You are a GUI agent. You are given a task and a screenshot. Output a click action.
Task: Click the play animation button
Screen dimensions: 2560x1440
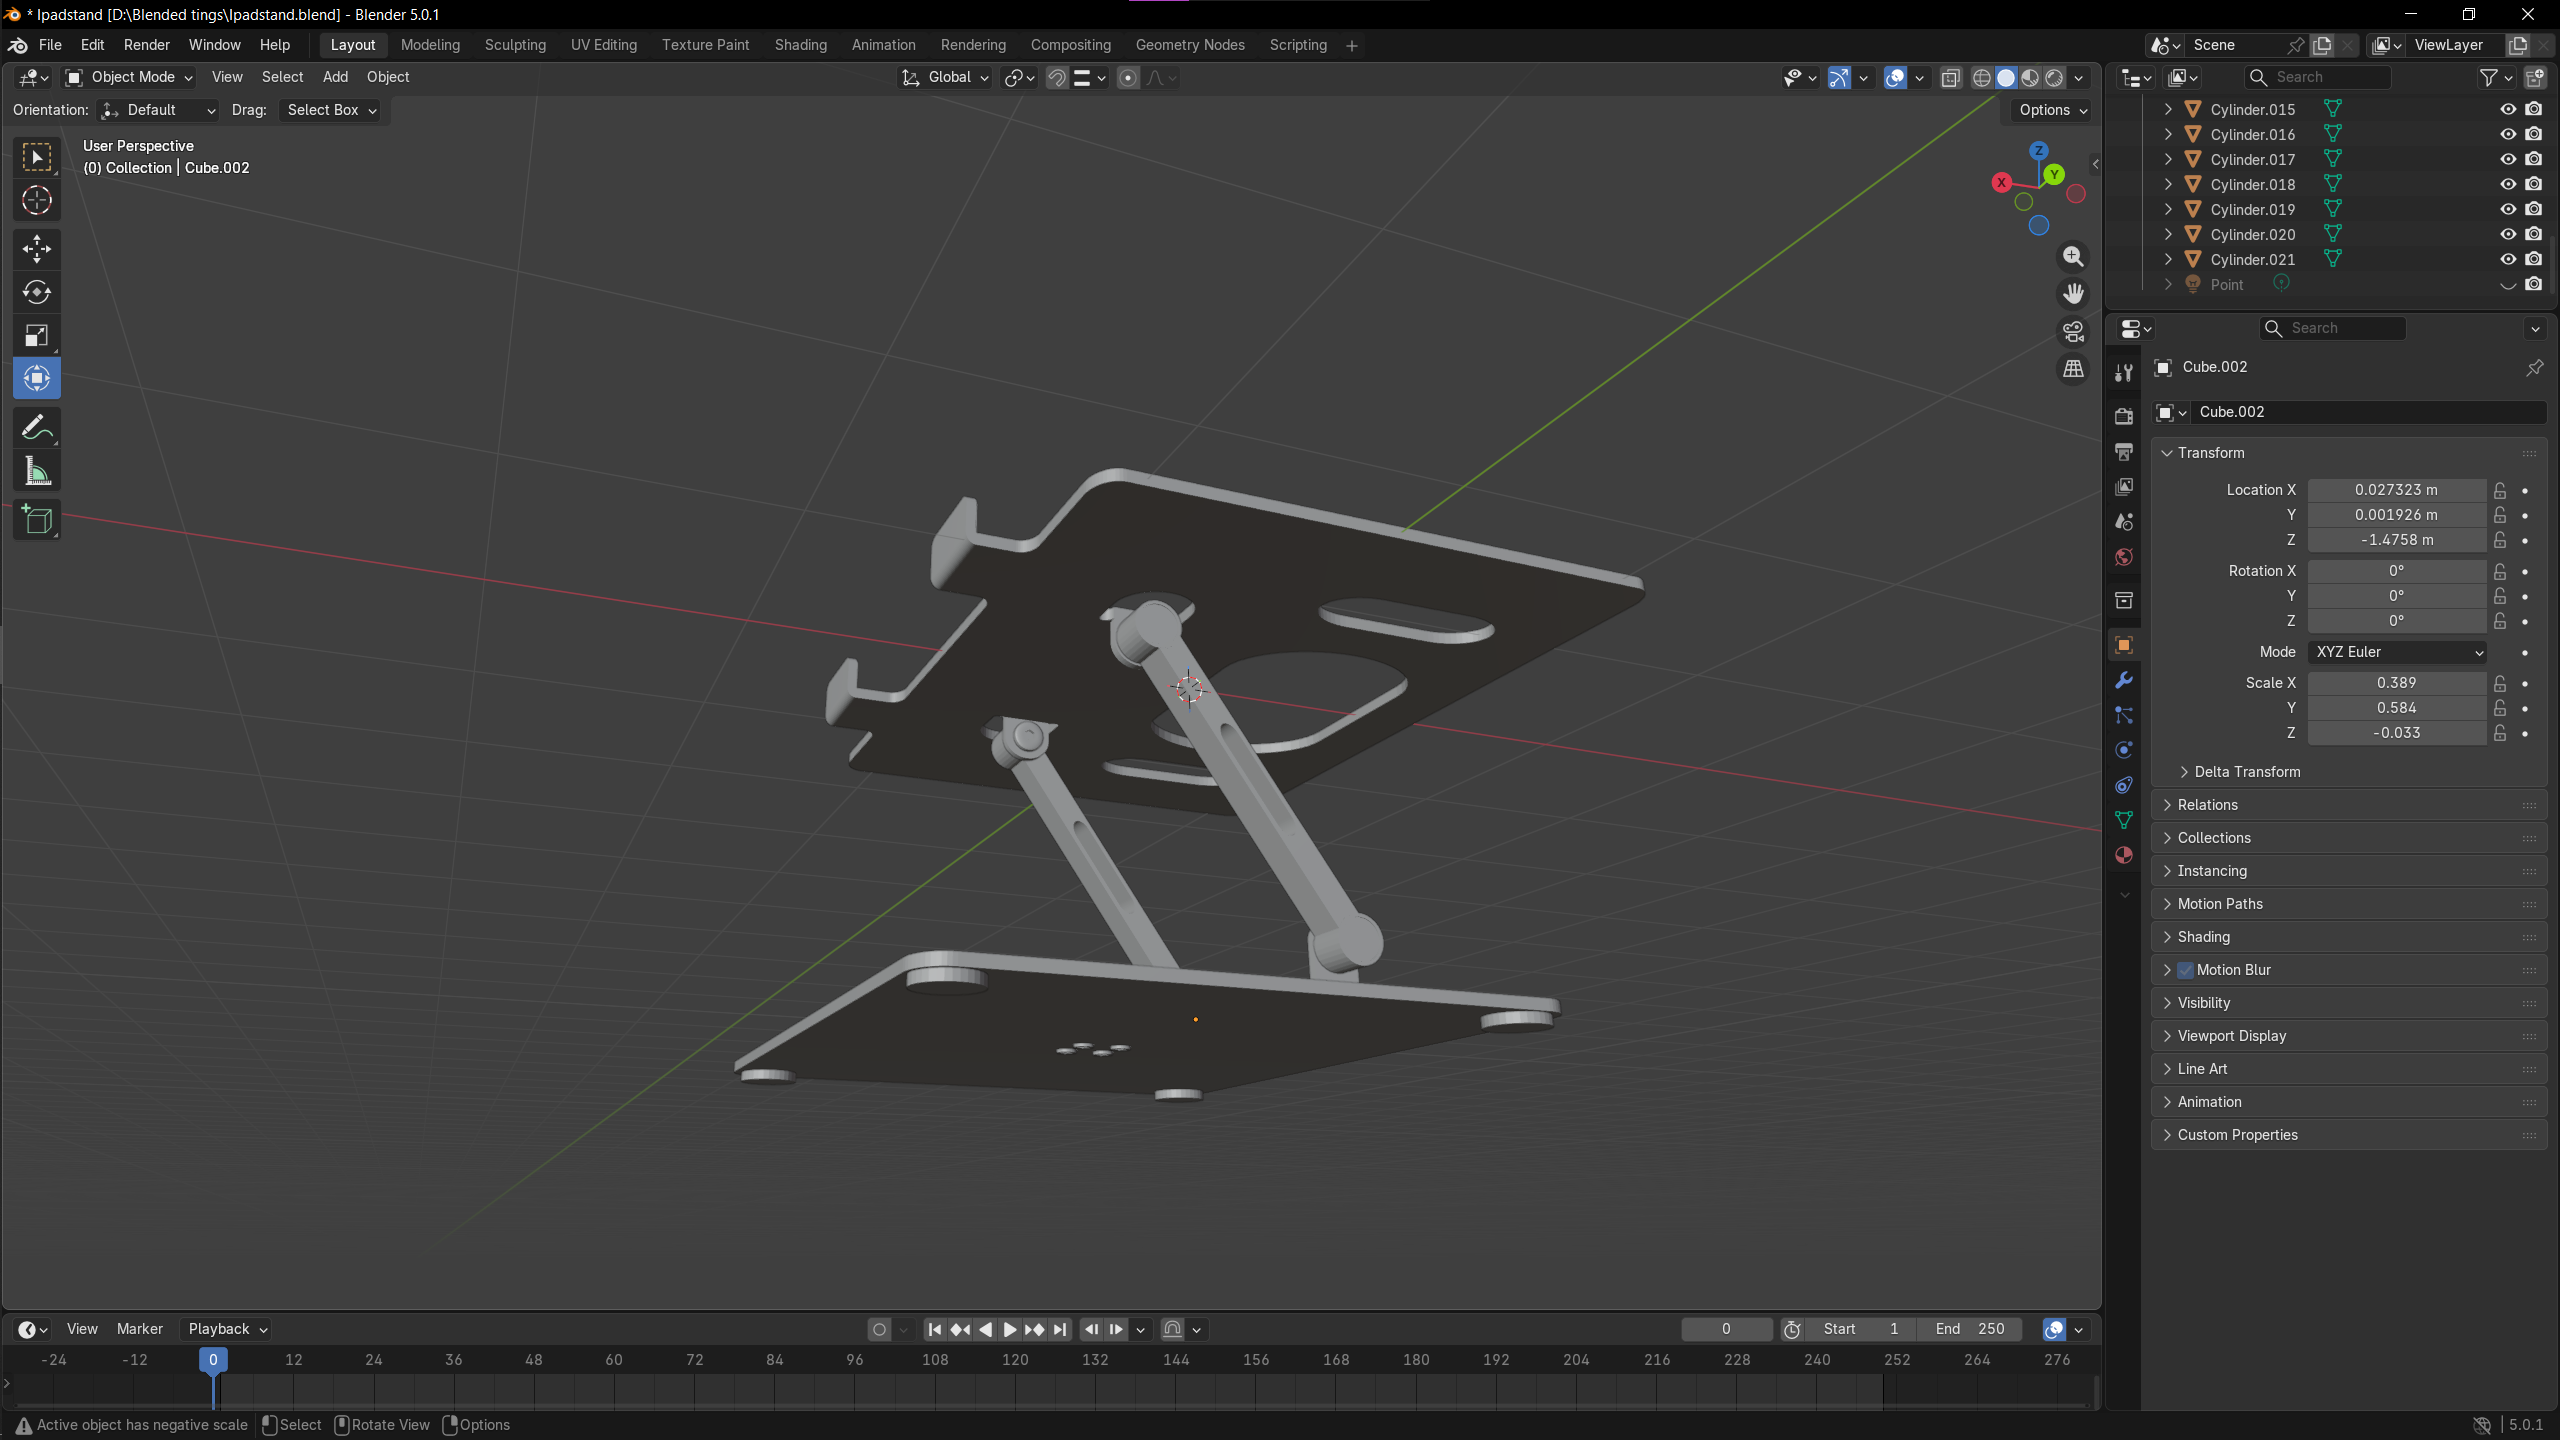[x=1009, y=1329]
